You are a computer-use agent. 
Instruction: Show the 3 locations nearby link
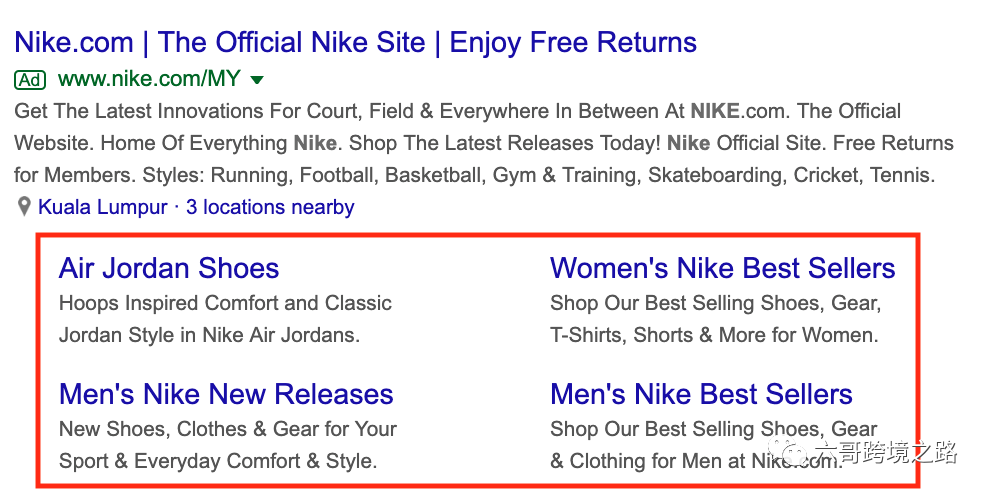270,208
